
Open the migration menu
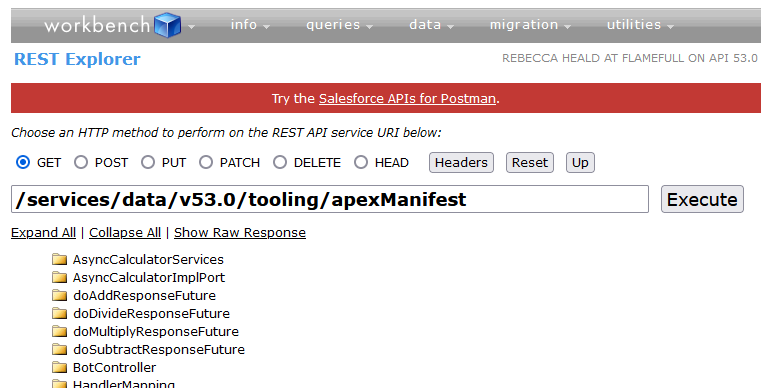530,24
